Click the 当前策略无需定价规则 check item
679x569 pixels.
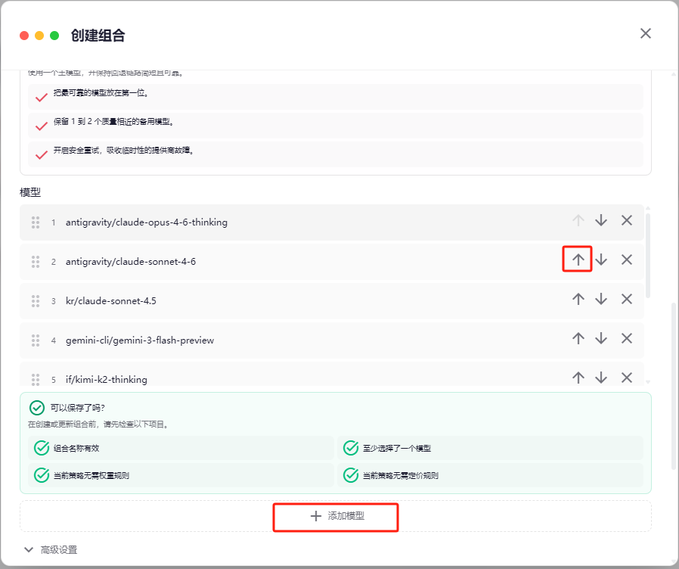tap(490, 475)
